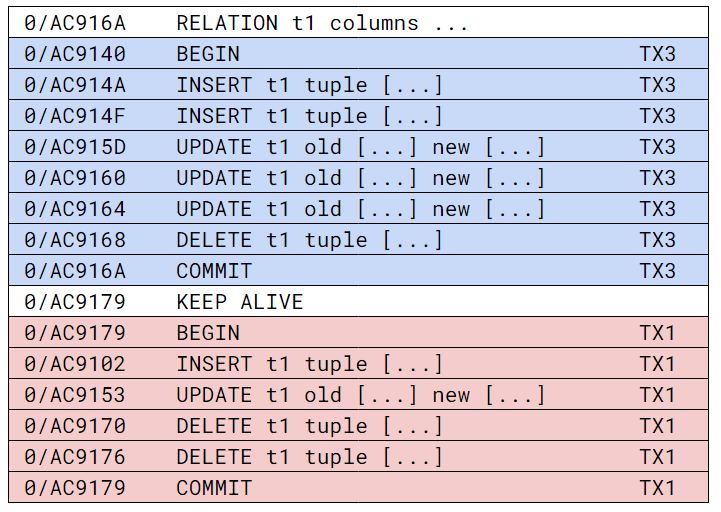Select INSERT row at 0/AC9102
The image size is (721, 512).
(x=358, y=364)
